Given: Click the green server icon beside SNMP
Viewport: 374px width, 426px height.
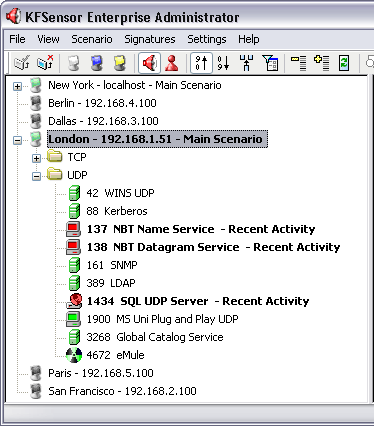Looking at the screenshot, I should (74, 265).
